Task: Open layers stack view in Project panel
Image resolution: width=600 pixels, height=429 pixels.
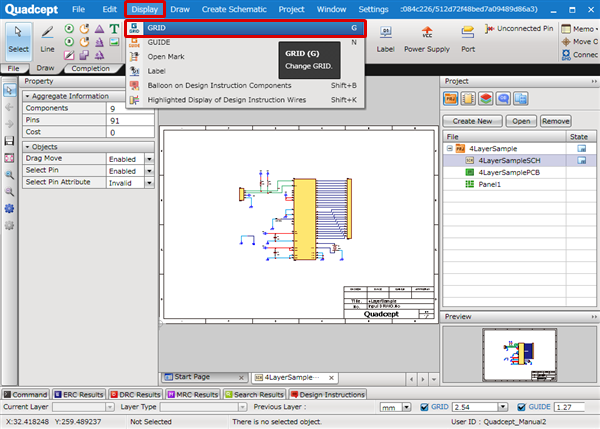Action: [486, 99]
